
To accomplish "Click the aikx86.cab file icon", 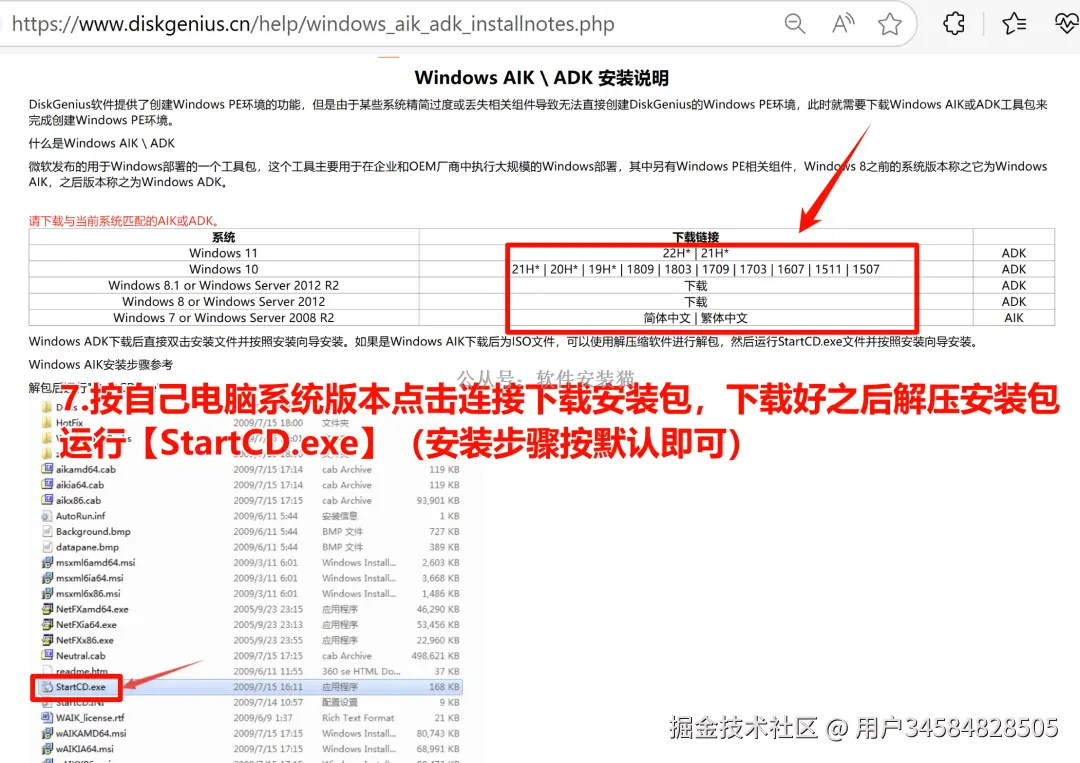I will coord(47,500).
